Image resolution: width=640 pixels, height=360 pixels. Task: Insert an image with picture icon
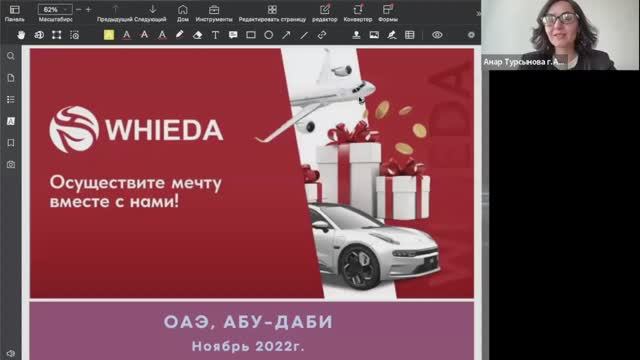click(x=374, y=35)
